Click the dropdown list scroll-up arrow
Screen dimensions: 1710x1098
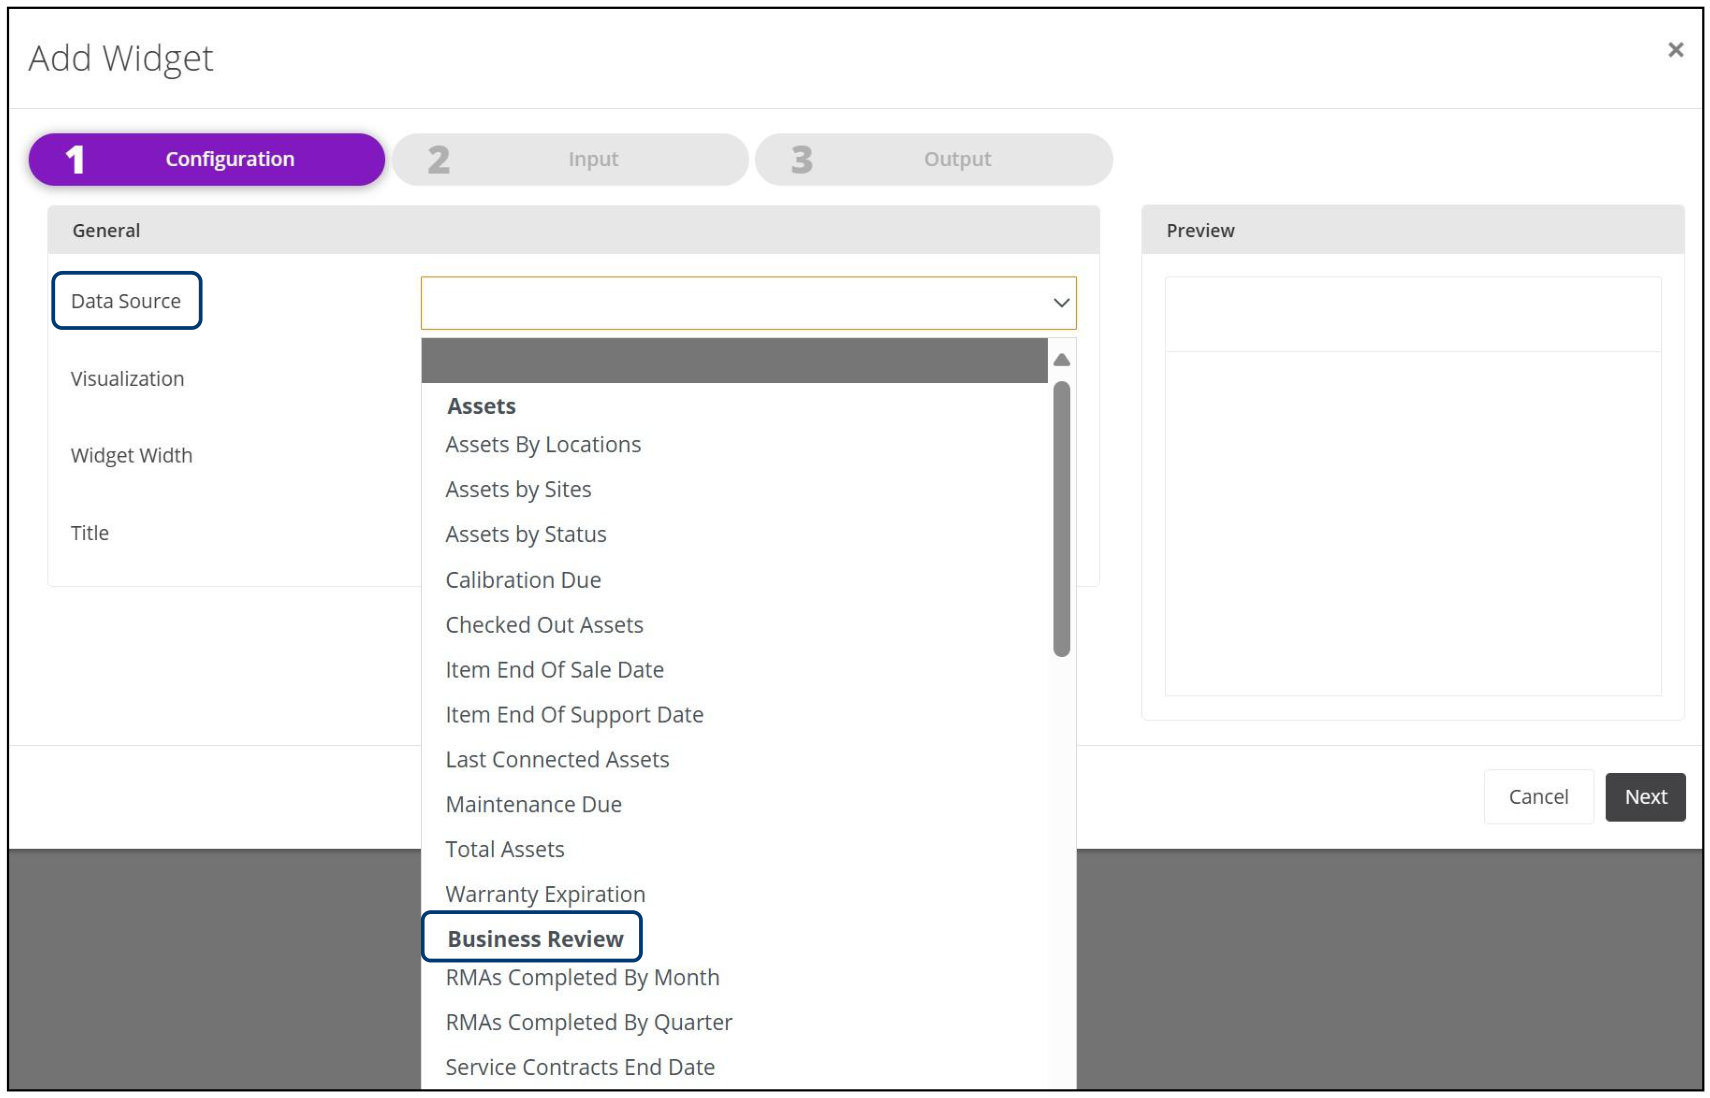click(x=1062, y=360)
